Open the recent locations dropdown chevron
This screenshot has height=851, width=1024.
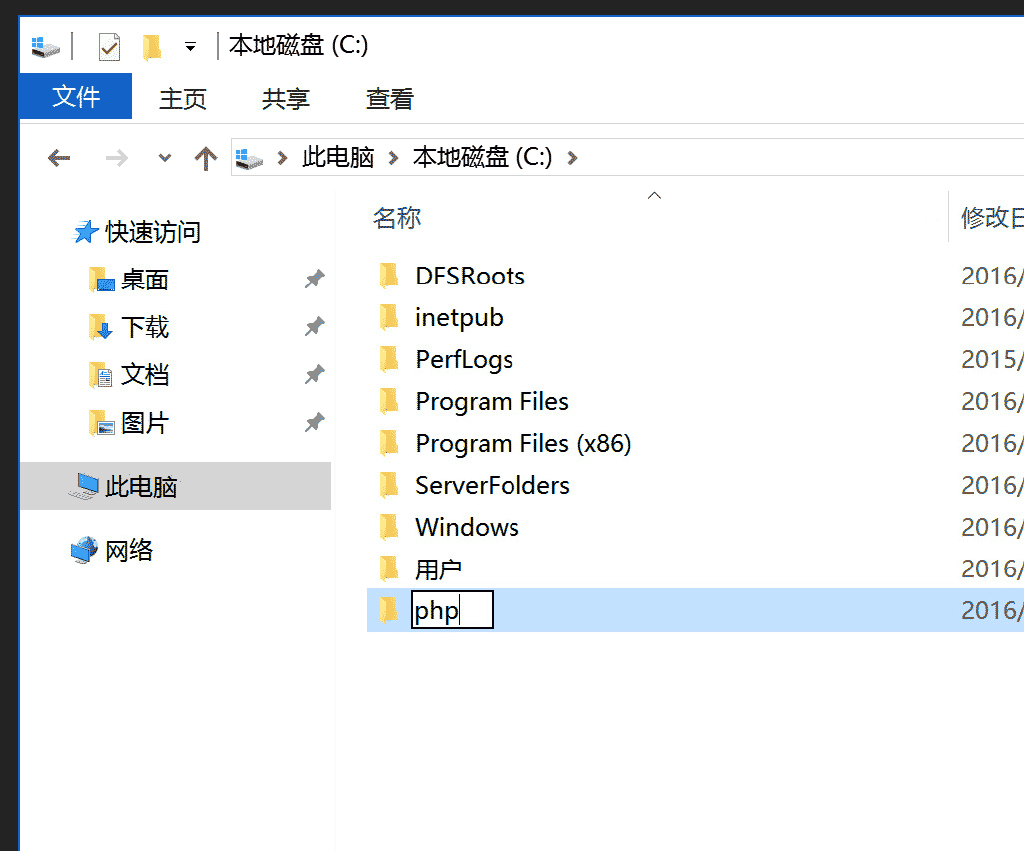click(165, 157)
